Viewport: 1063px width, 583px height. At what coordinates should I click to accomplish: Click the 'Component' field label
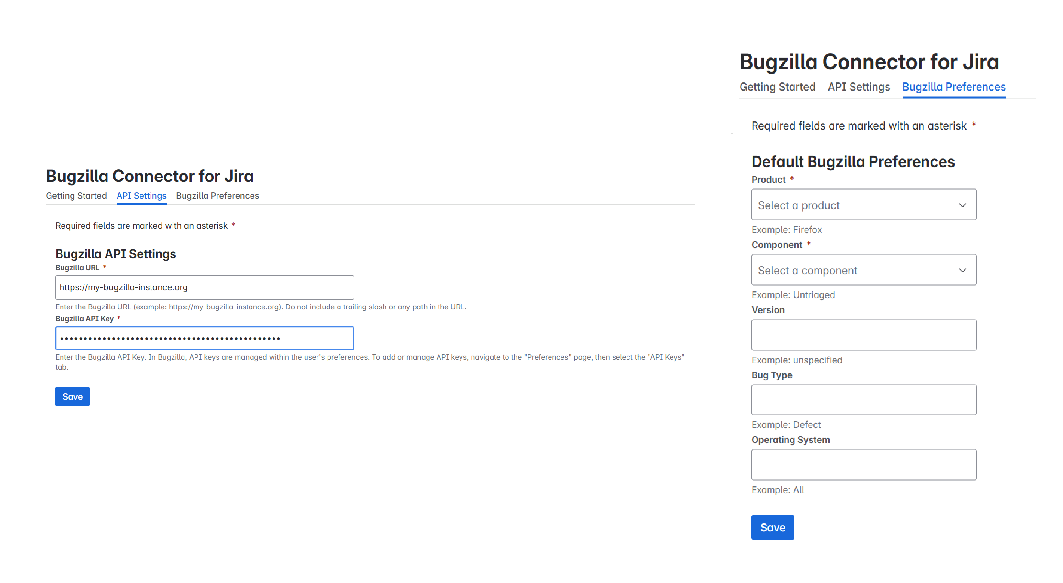777,245
